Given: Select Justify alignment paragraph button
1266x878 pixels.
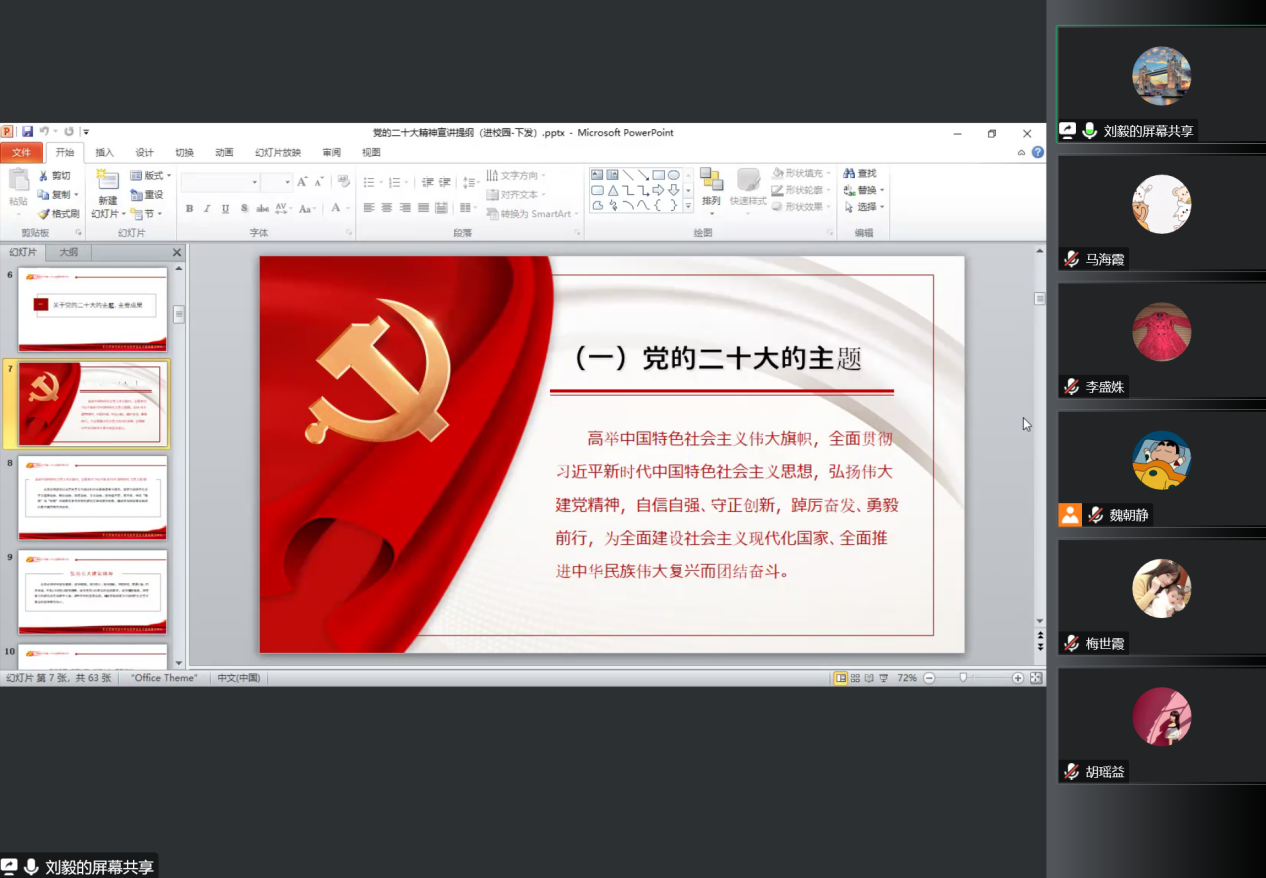Looking at the screenshot, I should point(424,208).
